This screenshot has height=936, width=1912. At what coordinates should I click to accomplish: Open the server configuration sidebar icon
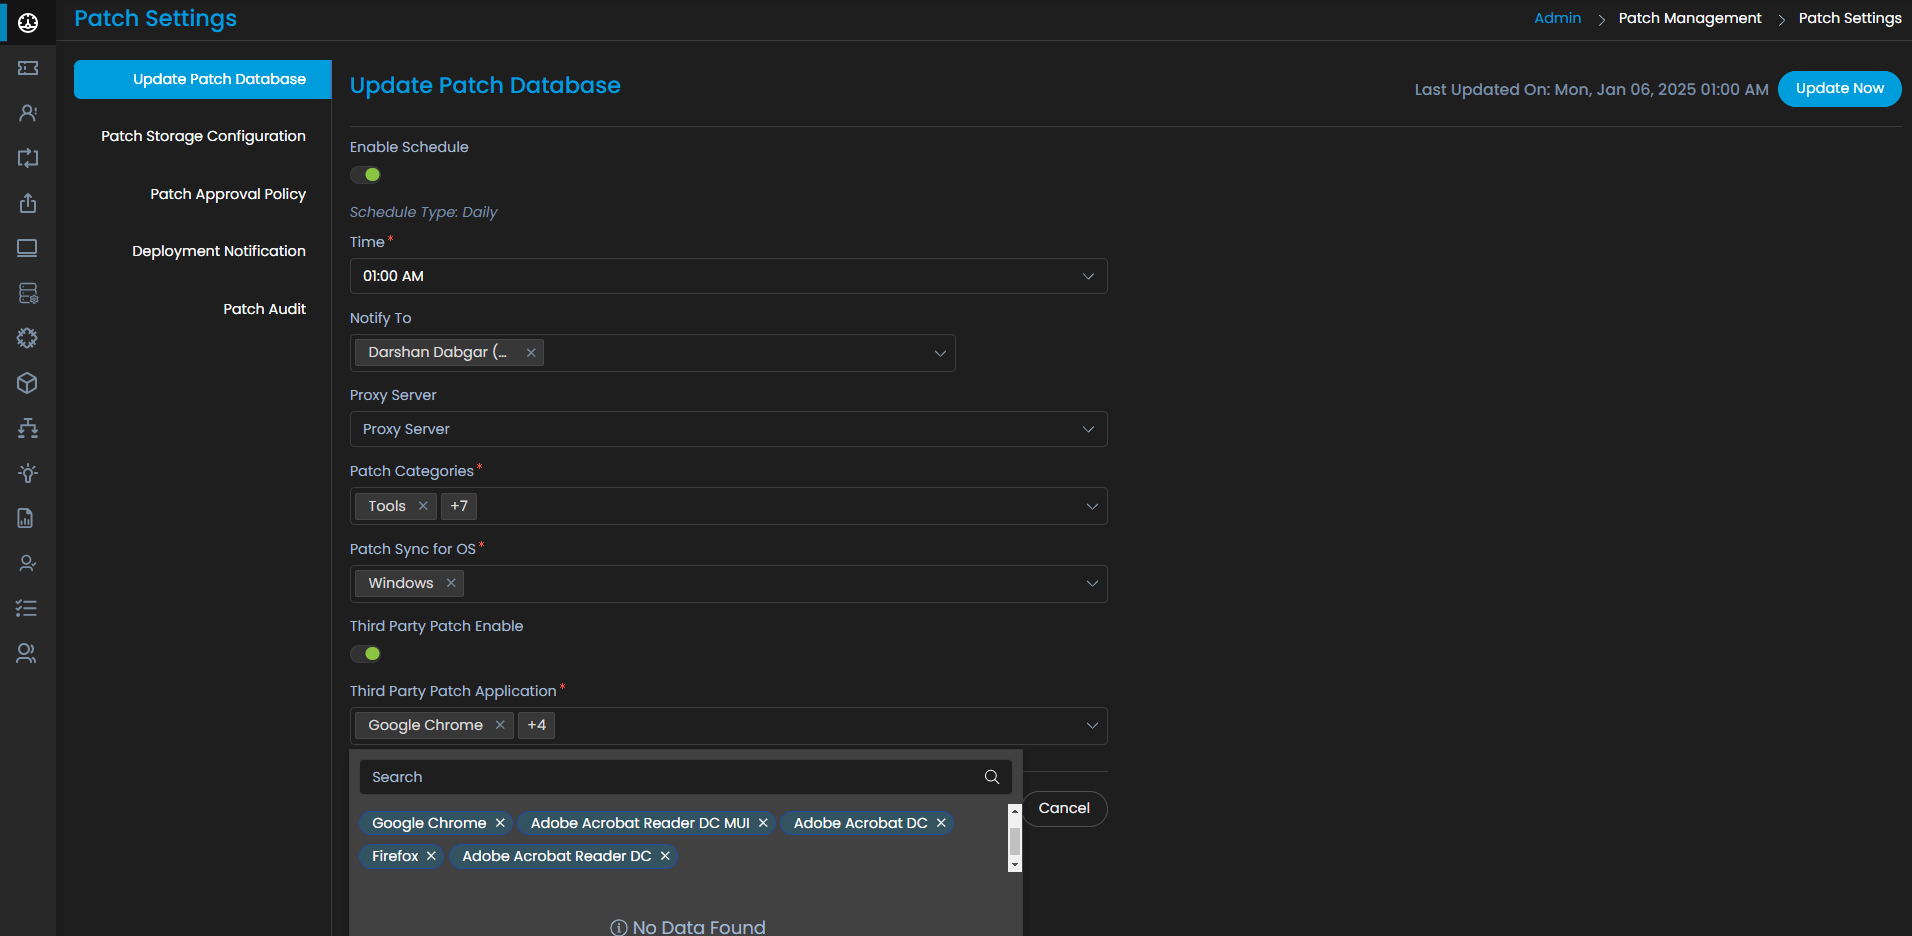coord(27,292)
